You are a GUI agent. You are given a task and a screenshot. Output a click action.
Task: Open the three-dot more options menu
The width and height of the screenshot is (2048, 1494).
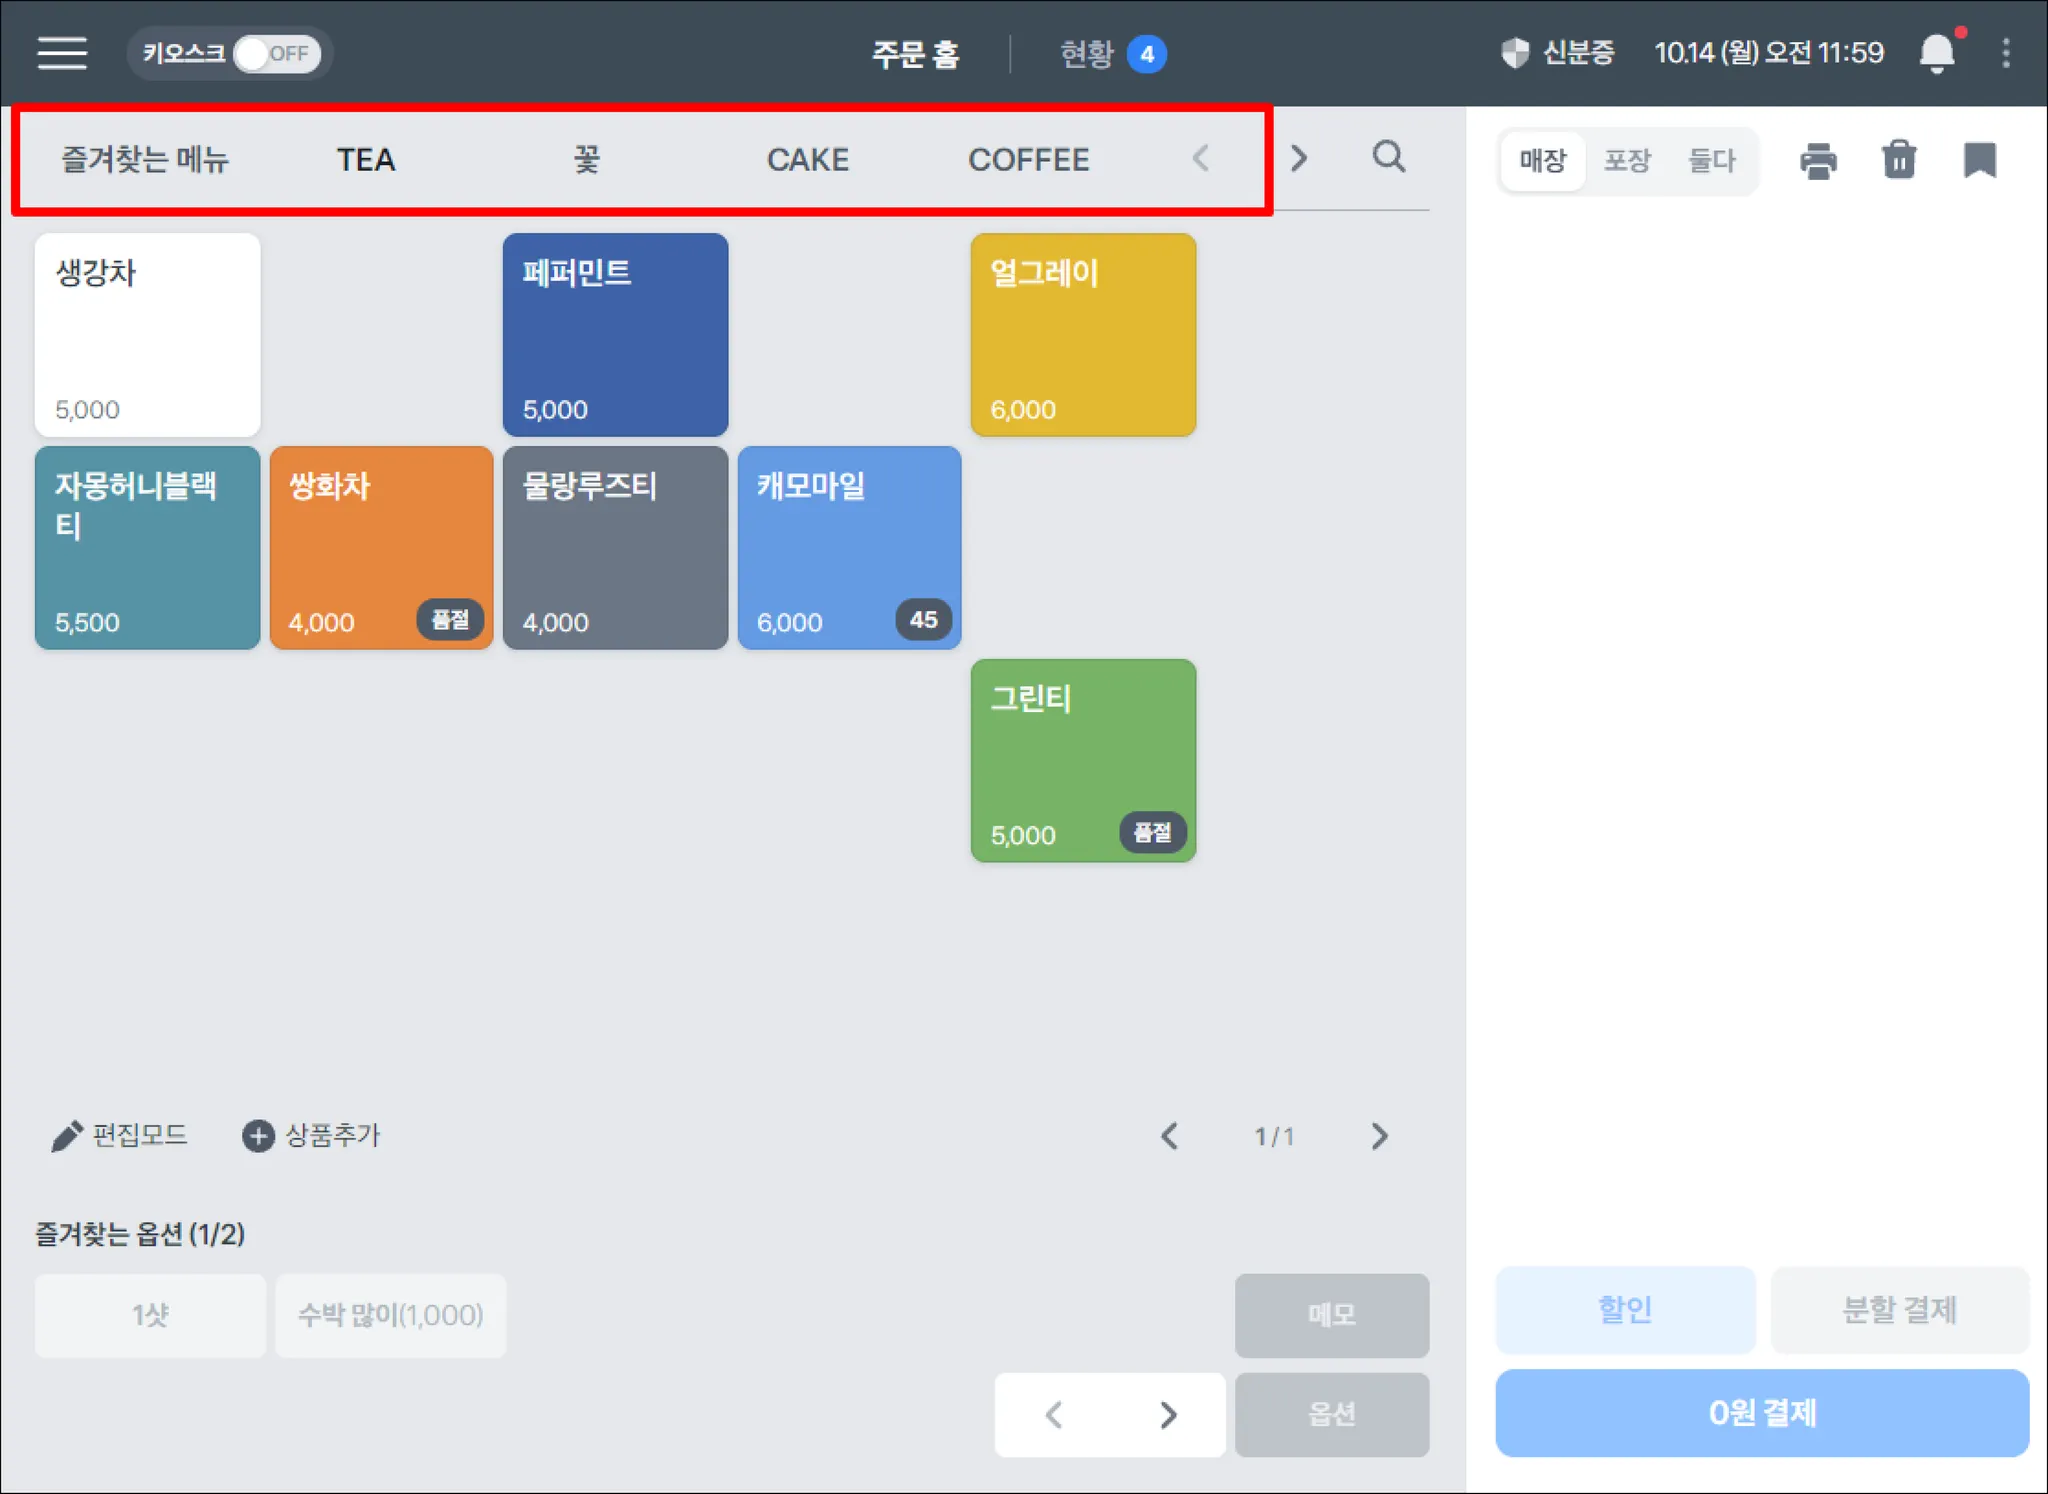click(2005, 53)
